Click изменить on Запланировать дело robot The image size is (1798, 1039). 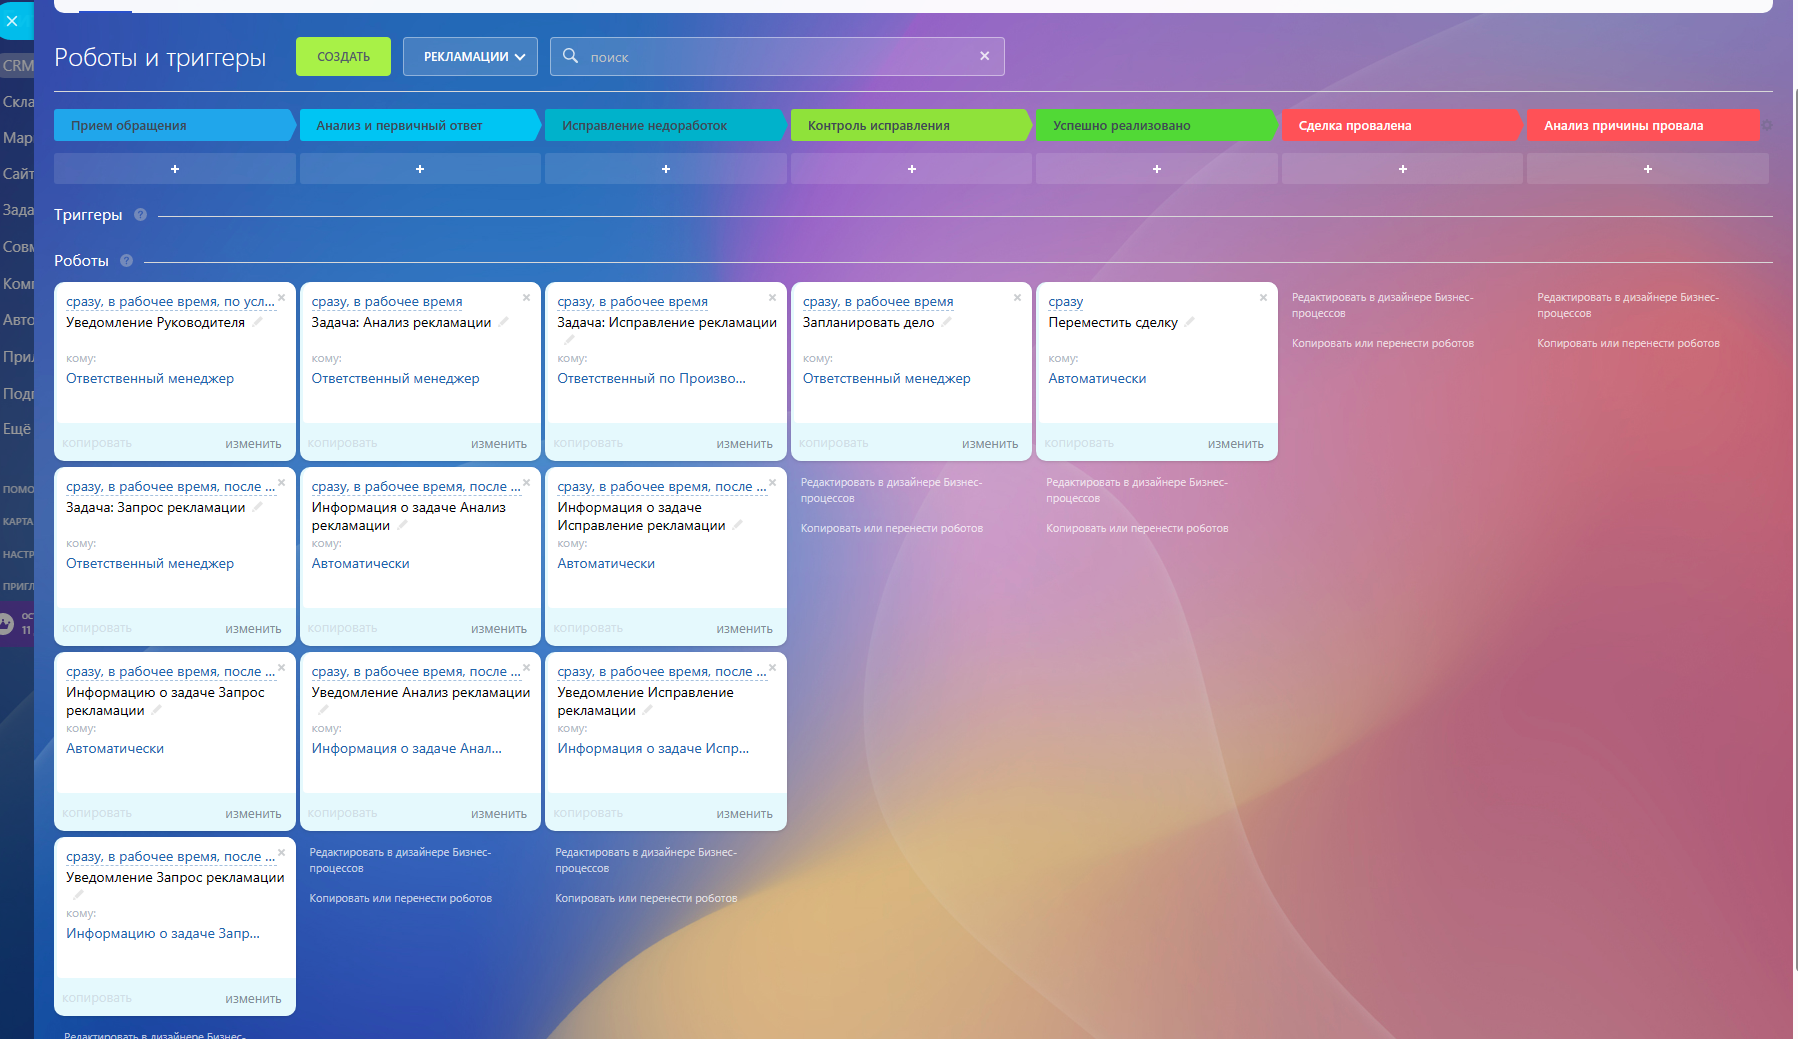[990, 444]
